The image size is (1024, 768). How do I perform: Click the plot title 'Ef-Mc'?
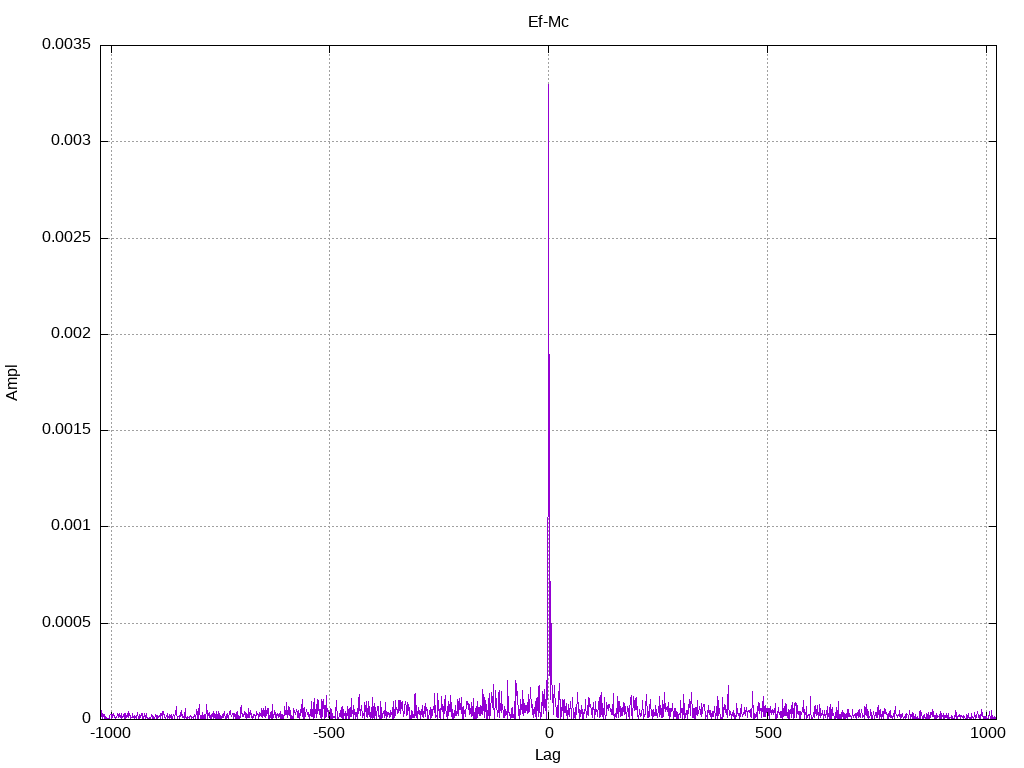click(548, 22)
